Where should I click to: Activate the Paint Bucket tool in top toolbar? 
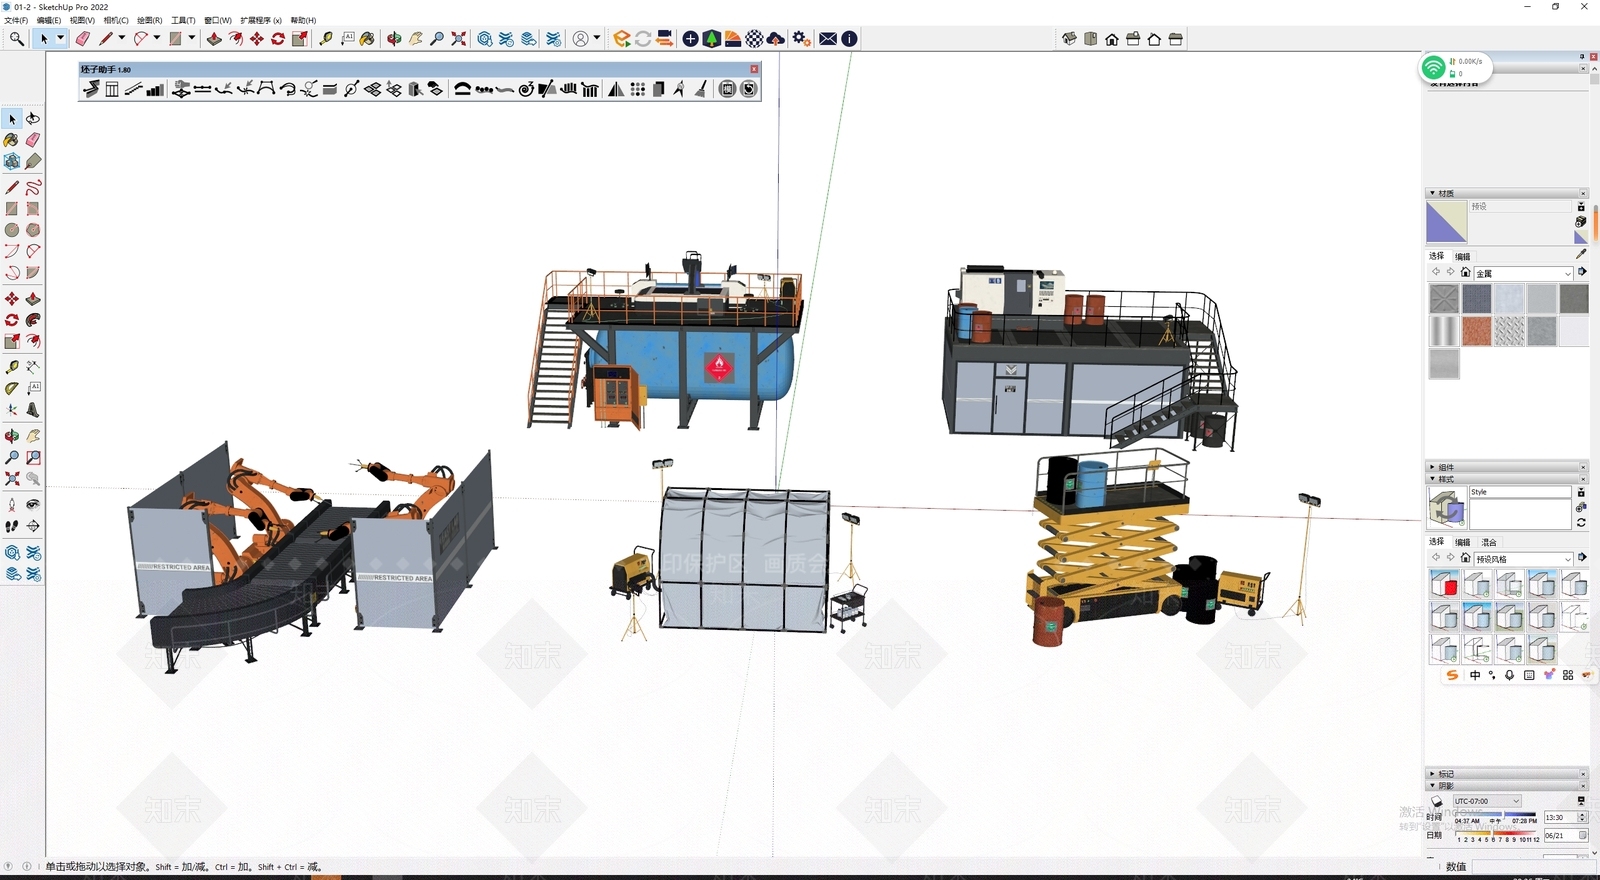tap(367, 39)
